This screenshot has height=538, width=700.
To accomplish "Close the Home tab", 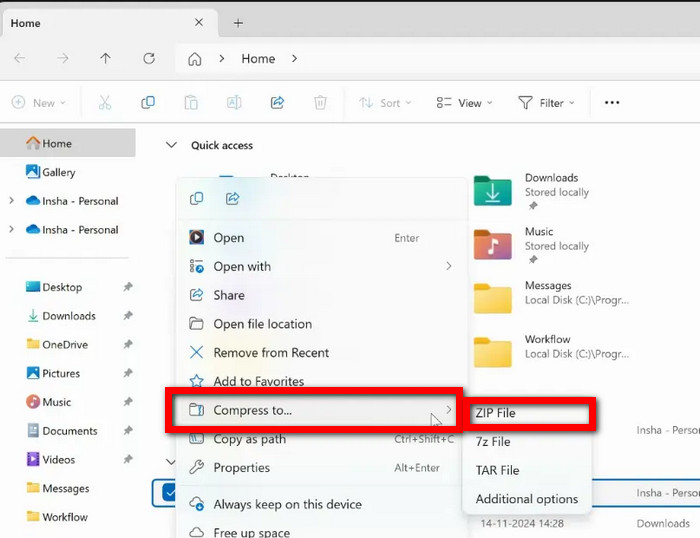I will [199, 22].
